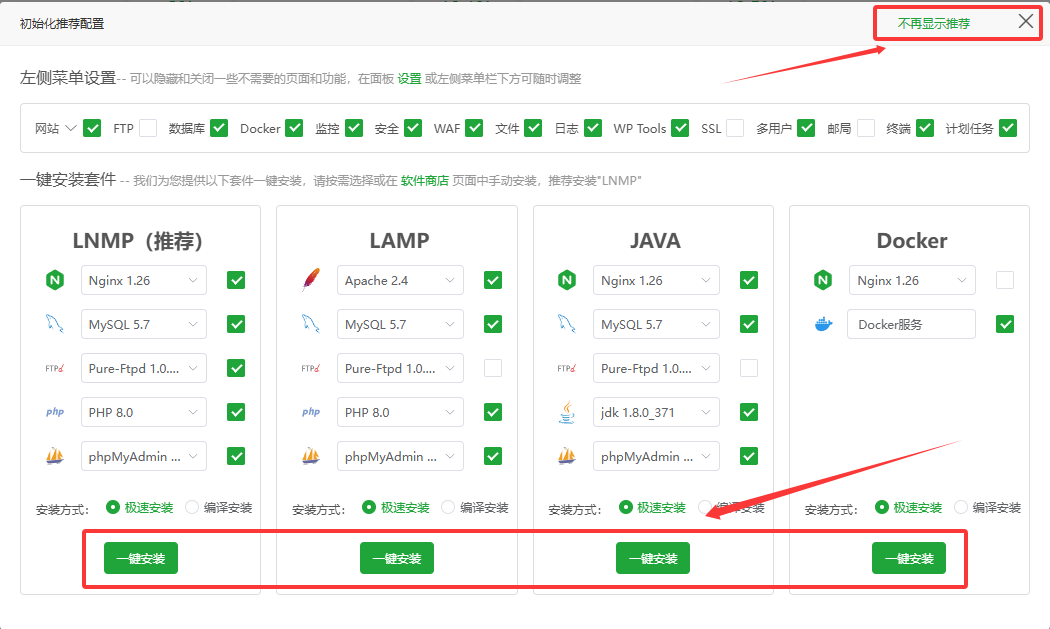
Task: Click the phpMyAdmin sailboat icon in JAVA card
Action: click(x=567, y=456)
